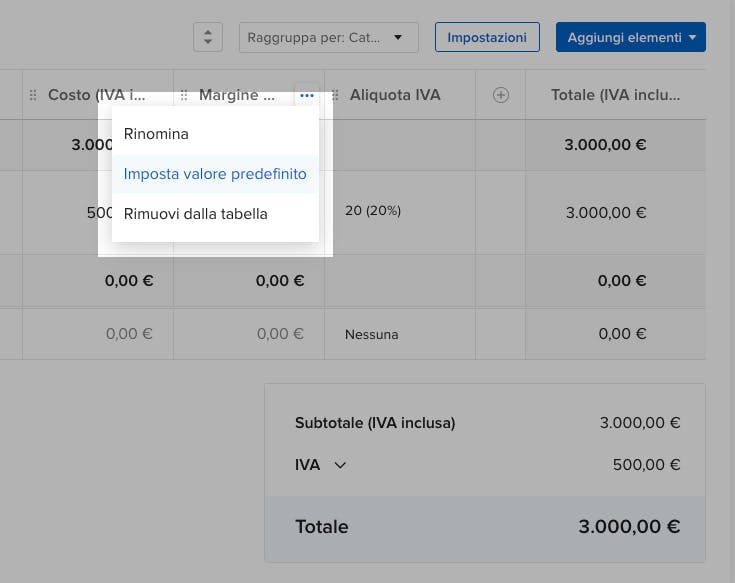
Task: Click the Nessuna tax rate cell
Action: [x=371, y=334]
